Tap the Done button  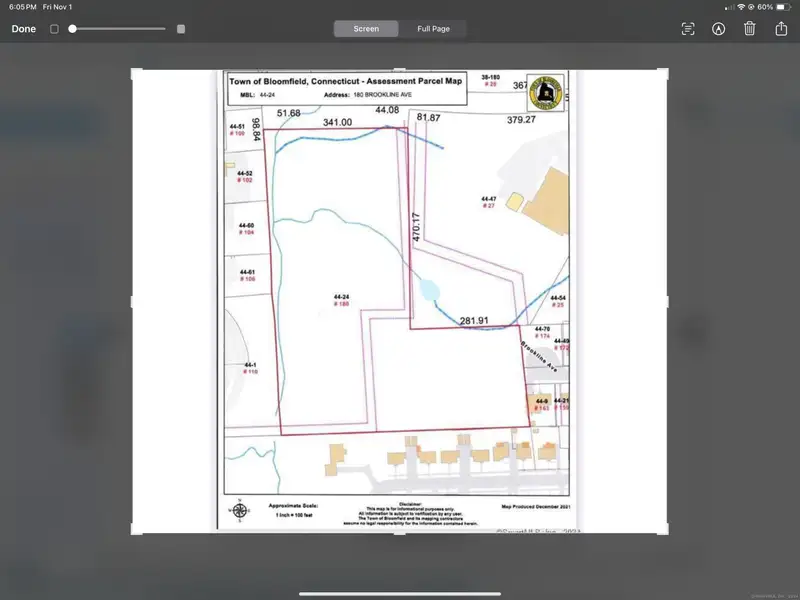pyautogui.click(x=24, y=29)
